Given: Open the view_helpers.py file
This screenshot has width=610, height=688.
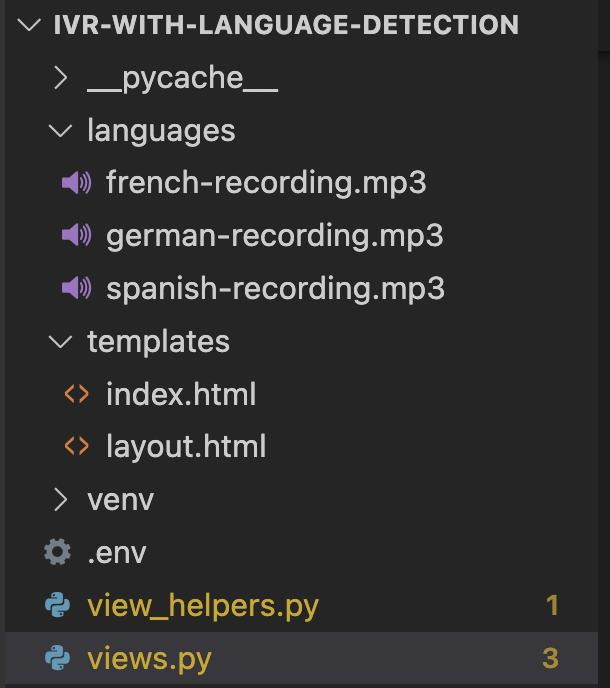Looking at the screenshot, I should click(203, 605).
